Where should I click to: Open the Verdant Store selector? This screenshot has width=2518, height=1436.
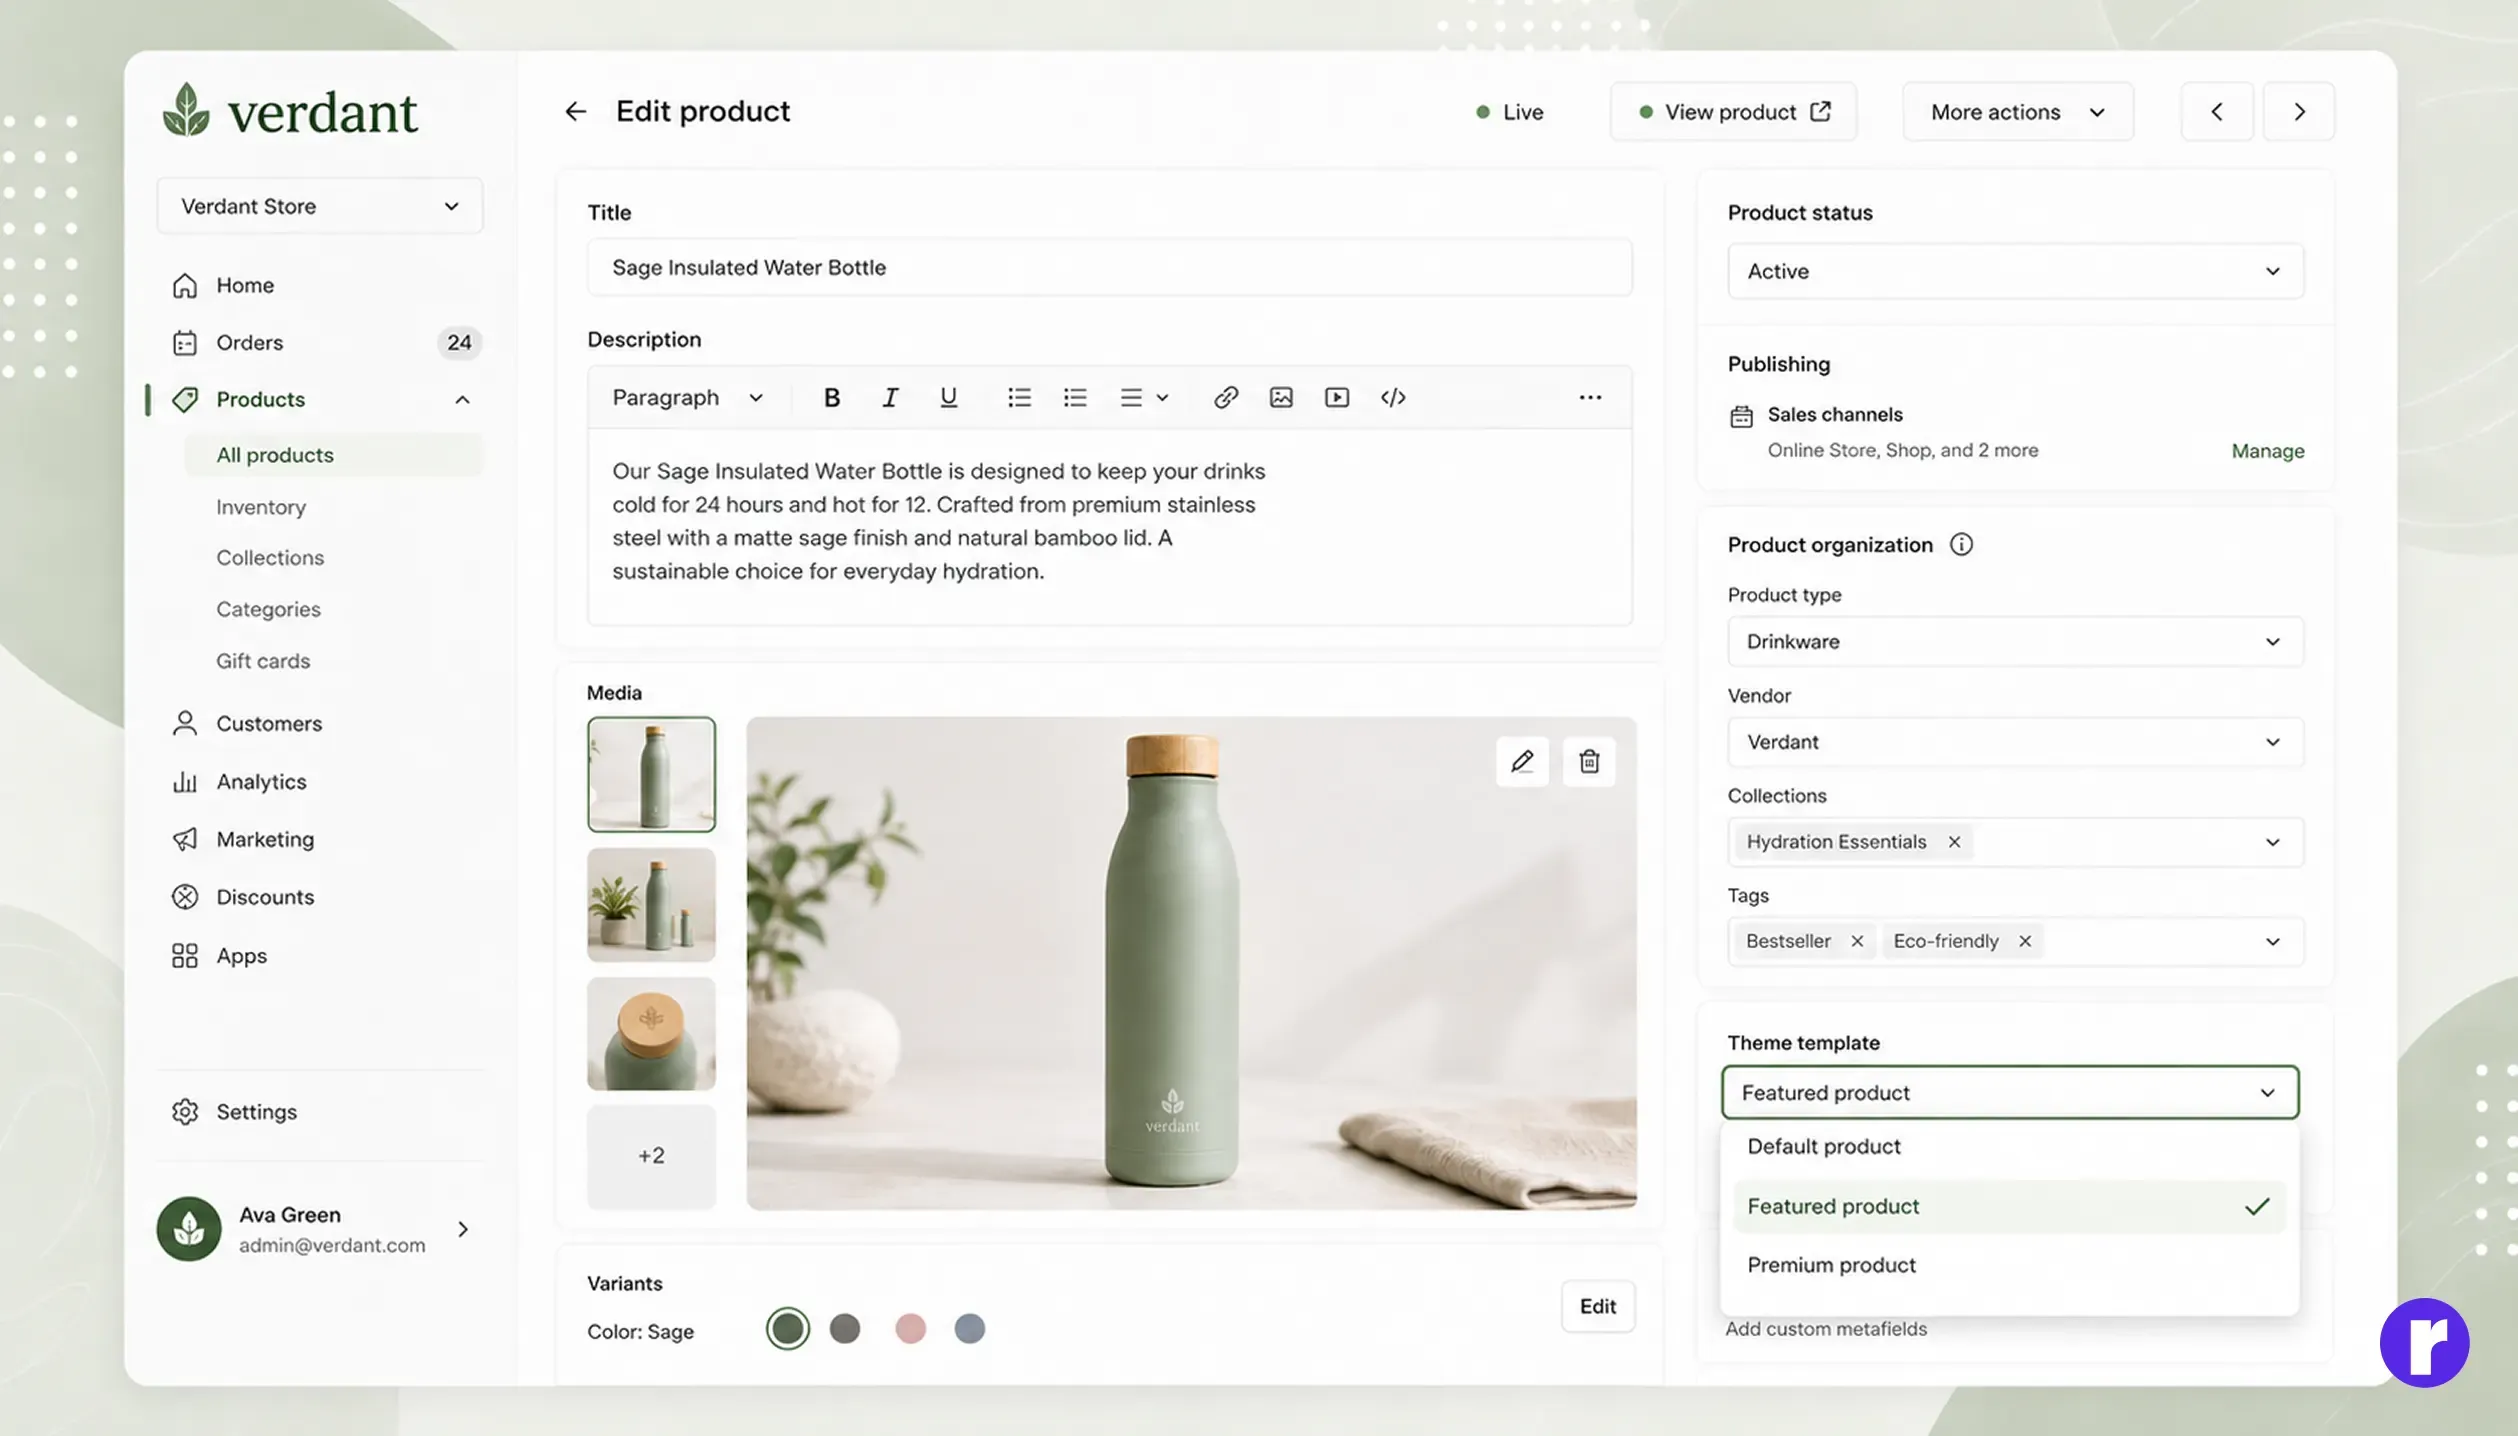[320, 206]
